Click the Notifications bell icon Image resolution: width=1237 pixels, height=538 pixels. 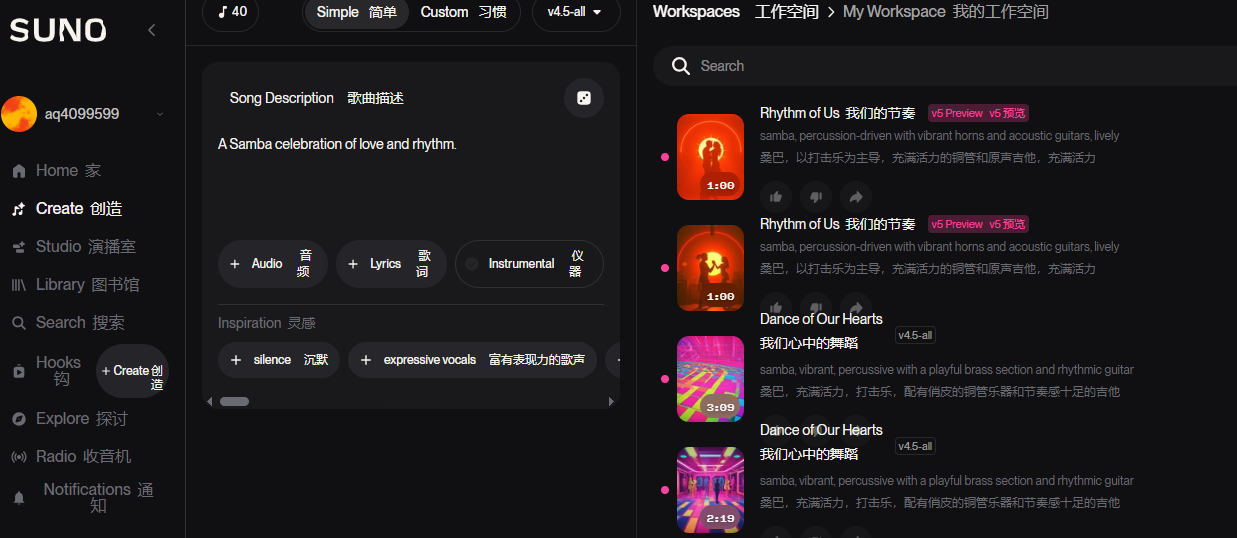click(x=18, y=497)
